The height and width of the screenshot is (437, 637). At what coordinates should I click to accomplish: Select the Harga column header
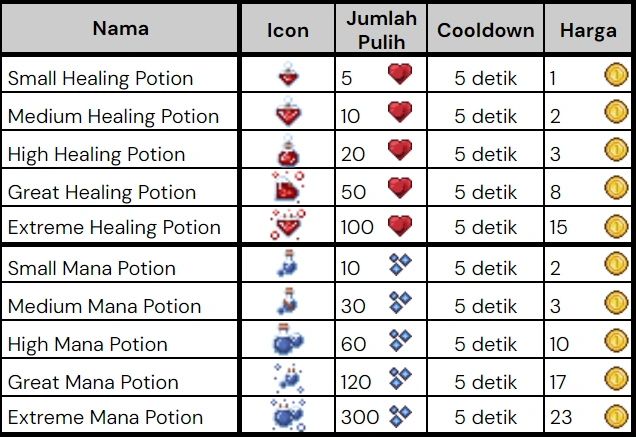click(x=588, y=30)
